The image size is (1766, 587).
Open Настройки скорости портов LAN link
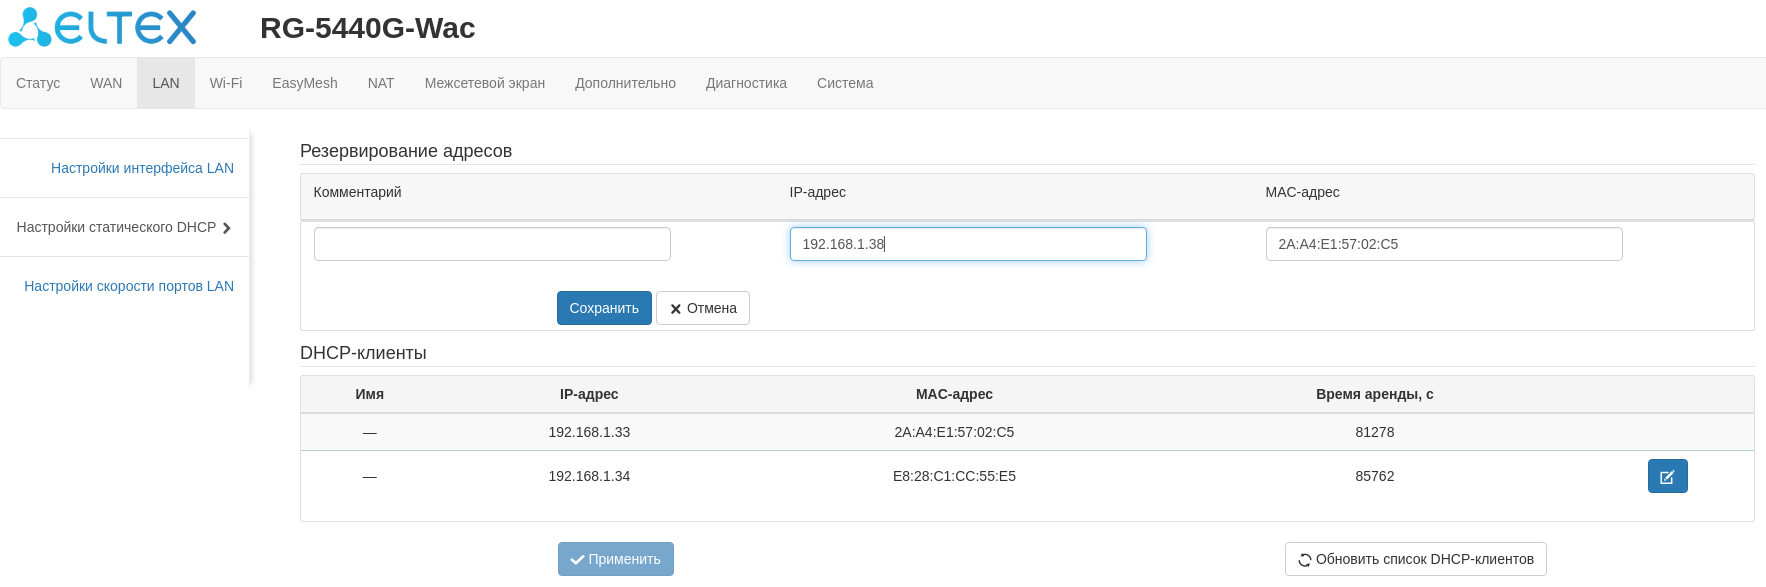(x=129, y=286)
